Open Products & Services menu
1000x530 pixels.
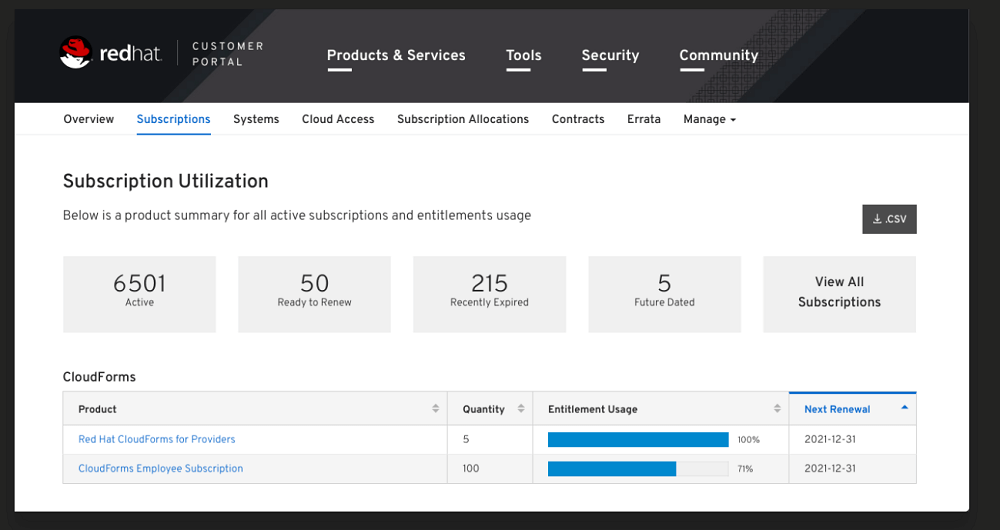(x=396, y=56)
